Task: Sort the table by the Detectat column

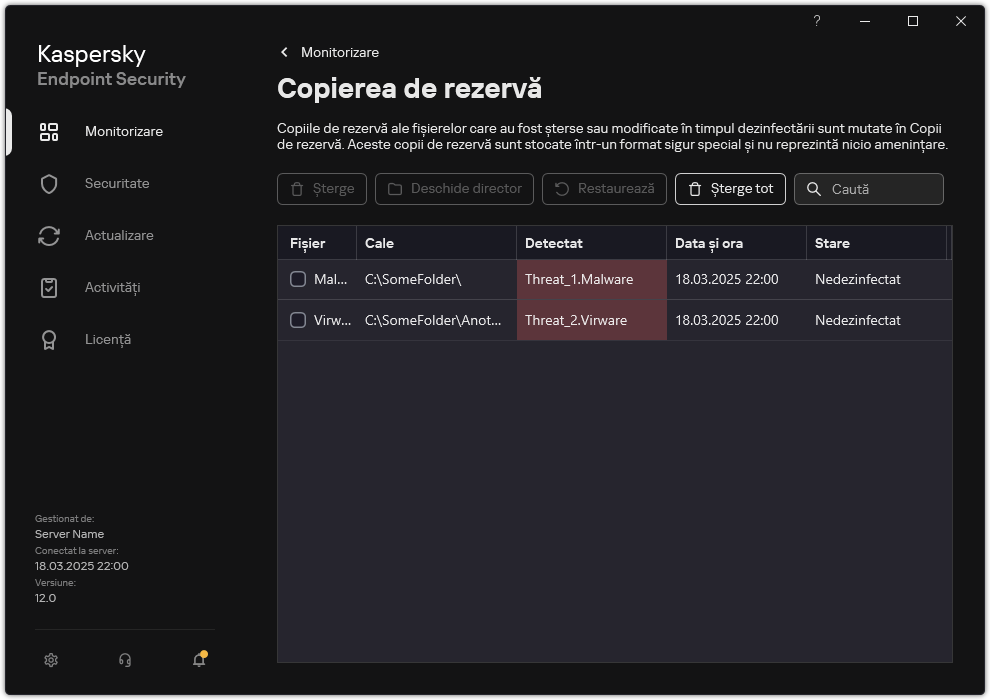Action: [x=590, y=243]
